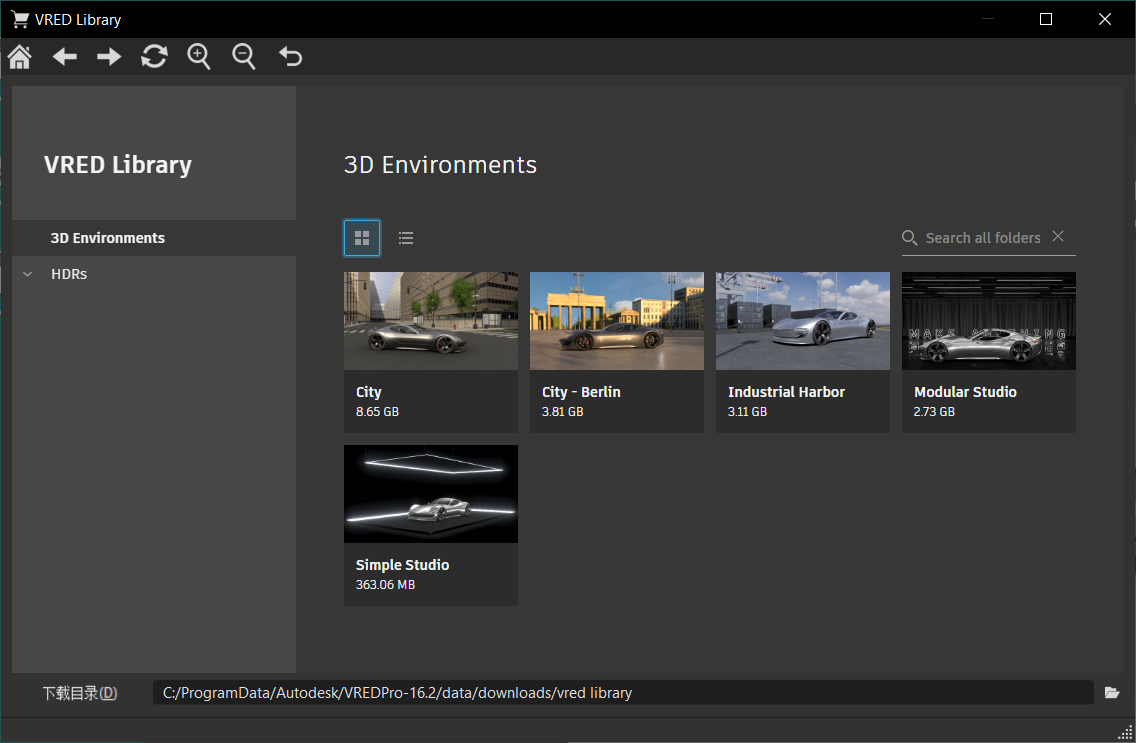This screenshot has width=1136, height=743.
Task: Click the 3D Environments page heading
Action: [440, 164]
